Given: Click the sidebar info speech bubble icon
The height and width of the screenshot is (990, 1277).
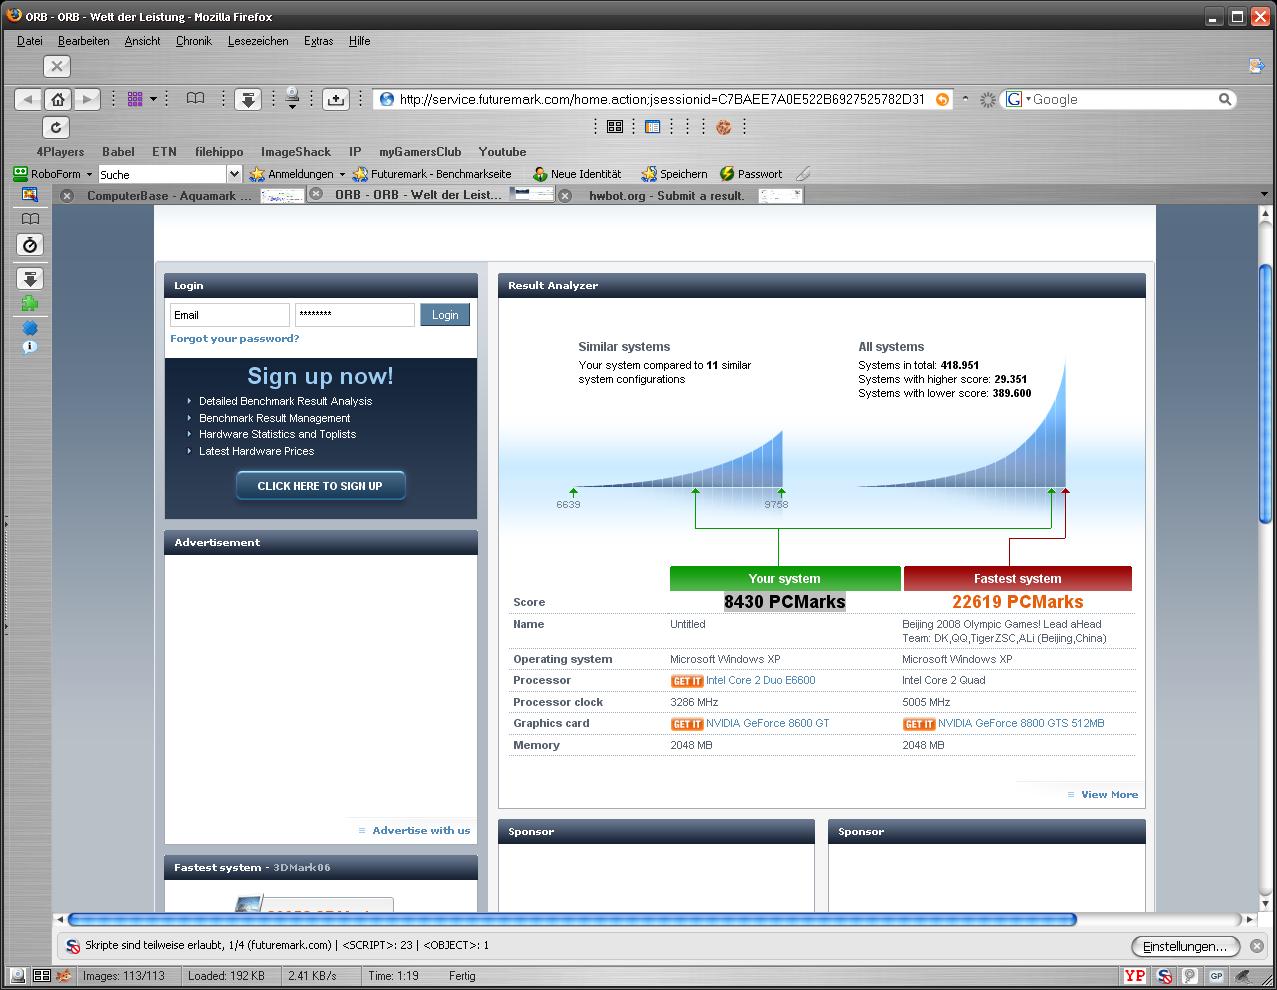Looking at the screenshot, I should [30, 348].
